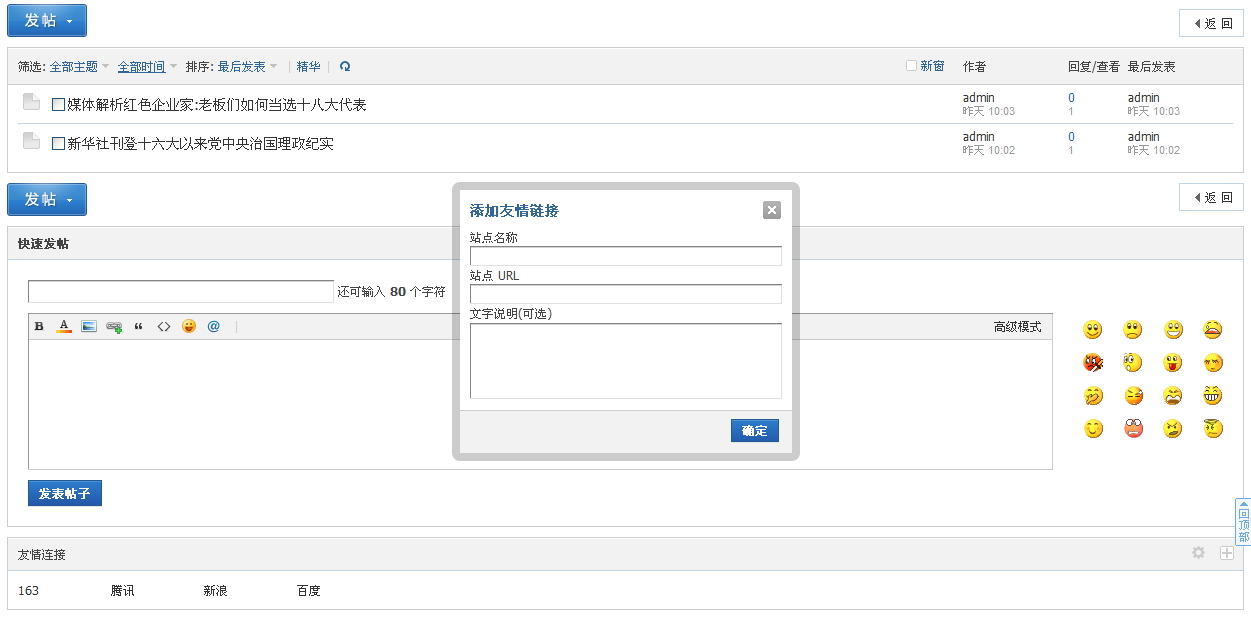The image size is (1251, 621).
Task: Click the insert link icon
Action: [x=114, y=326]
